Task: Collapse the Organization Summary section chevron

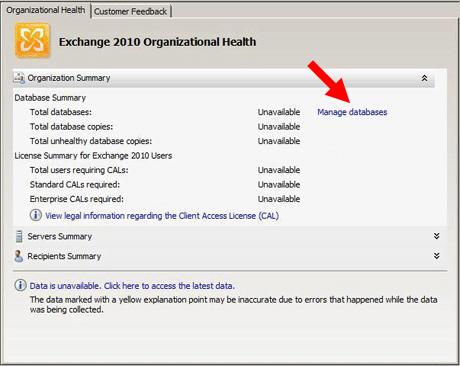Action: pyautogui.click(x=424, y=78)
